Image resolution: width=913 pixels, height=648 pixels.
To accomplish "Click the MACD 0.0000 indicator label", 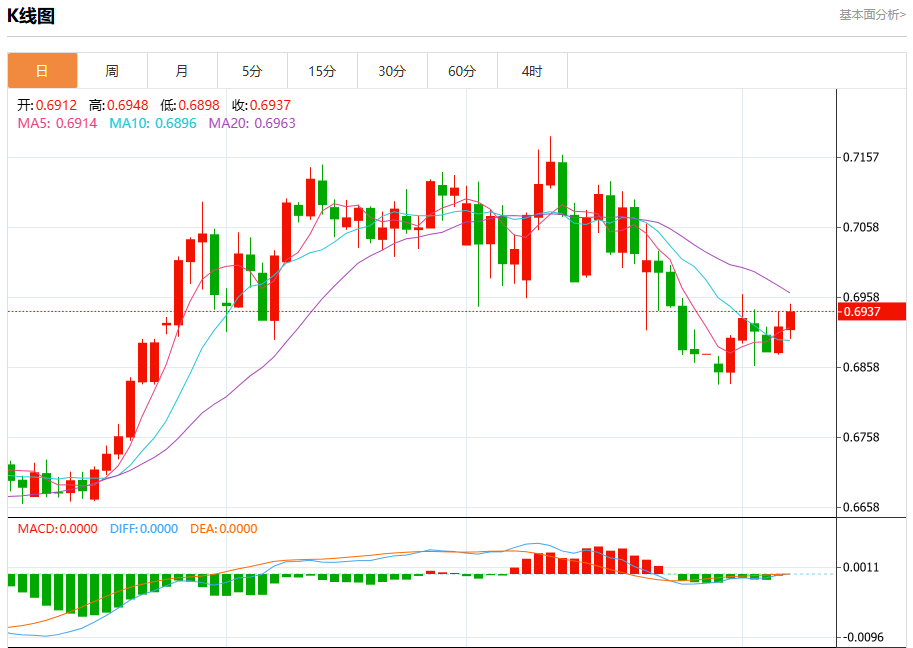I will [x=57, y=529].
